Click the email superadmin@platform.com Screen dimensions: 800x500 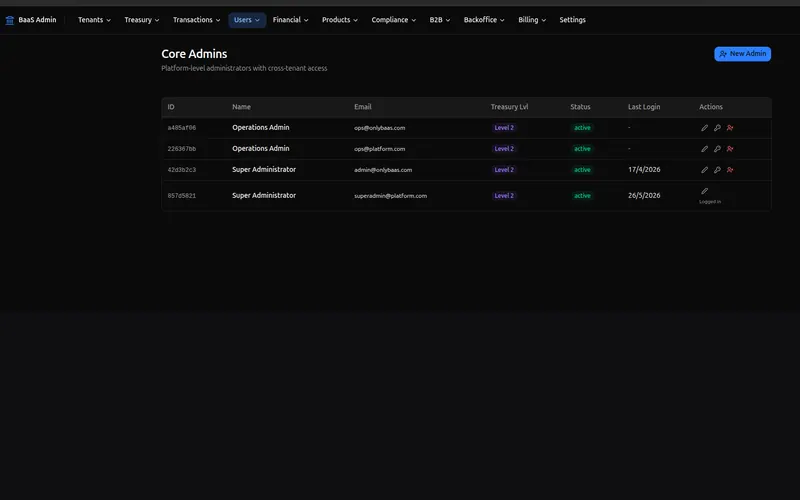[x=390, y=196]
